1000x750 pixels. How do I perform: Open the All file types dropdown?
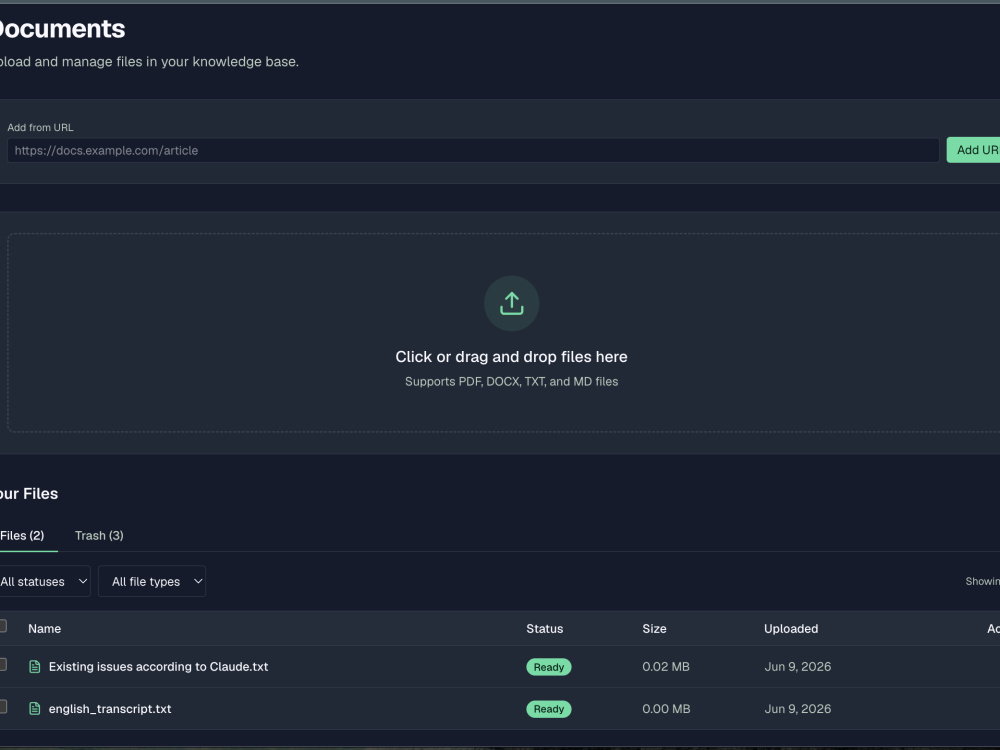(x=152, y=581)
